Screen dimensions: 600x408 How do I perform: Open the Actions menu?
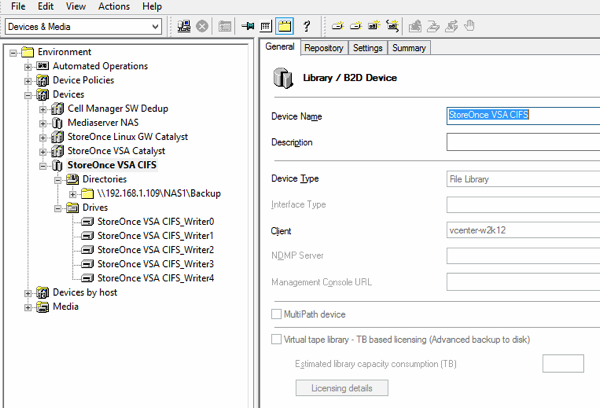pos(114,6)
